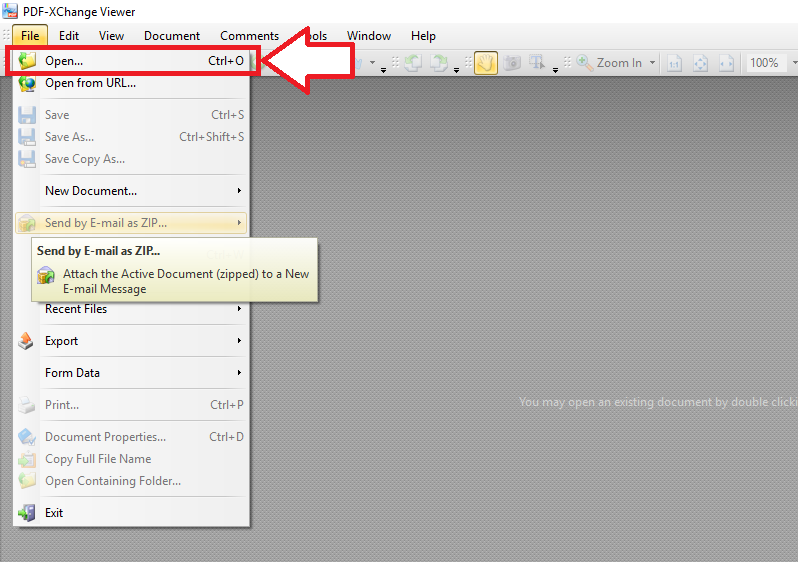
Task: Click the Print printer icon
Action: coord(27,405)
